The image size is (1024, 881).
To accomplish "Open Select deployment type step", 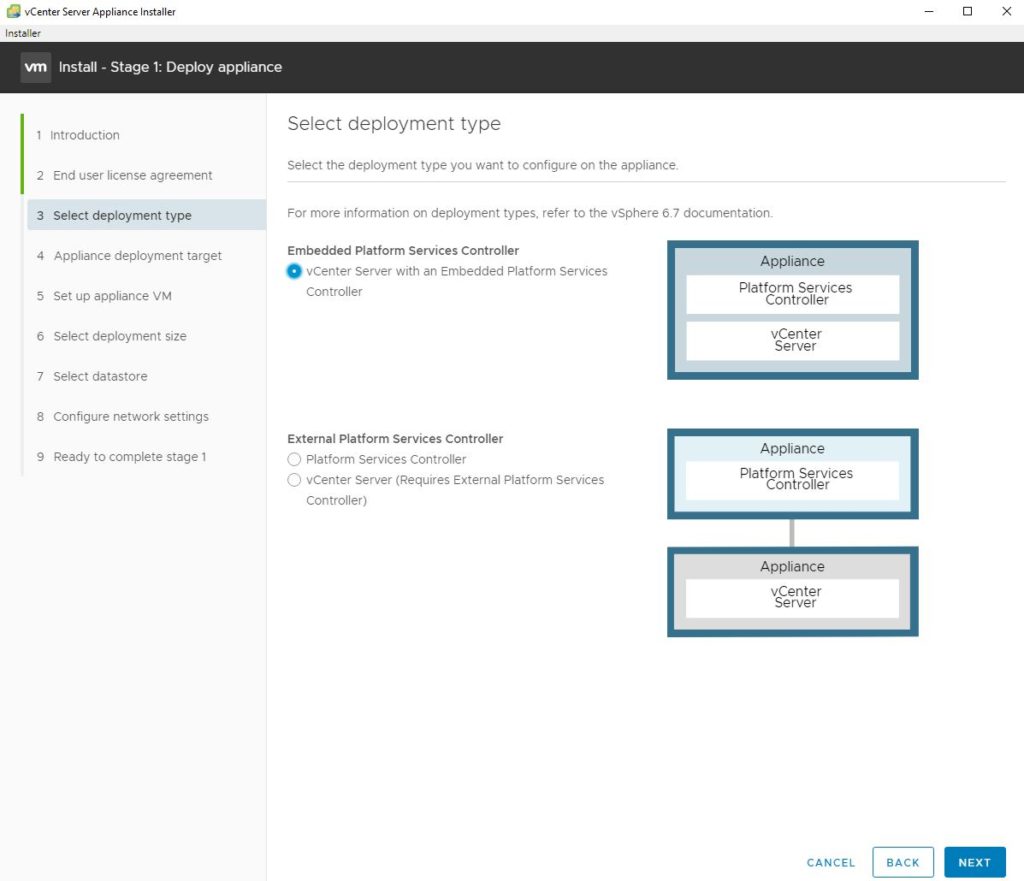I will point(146,216).
